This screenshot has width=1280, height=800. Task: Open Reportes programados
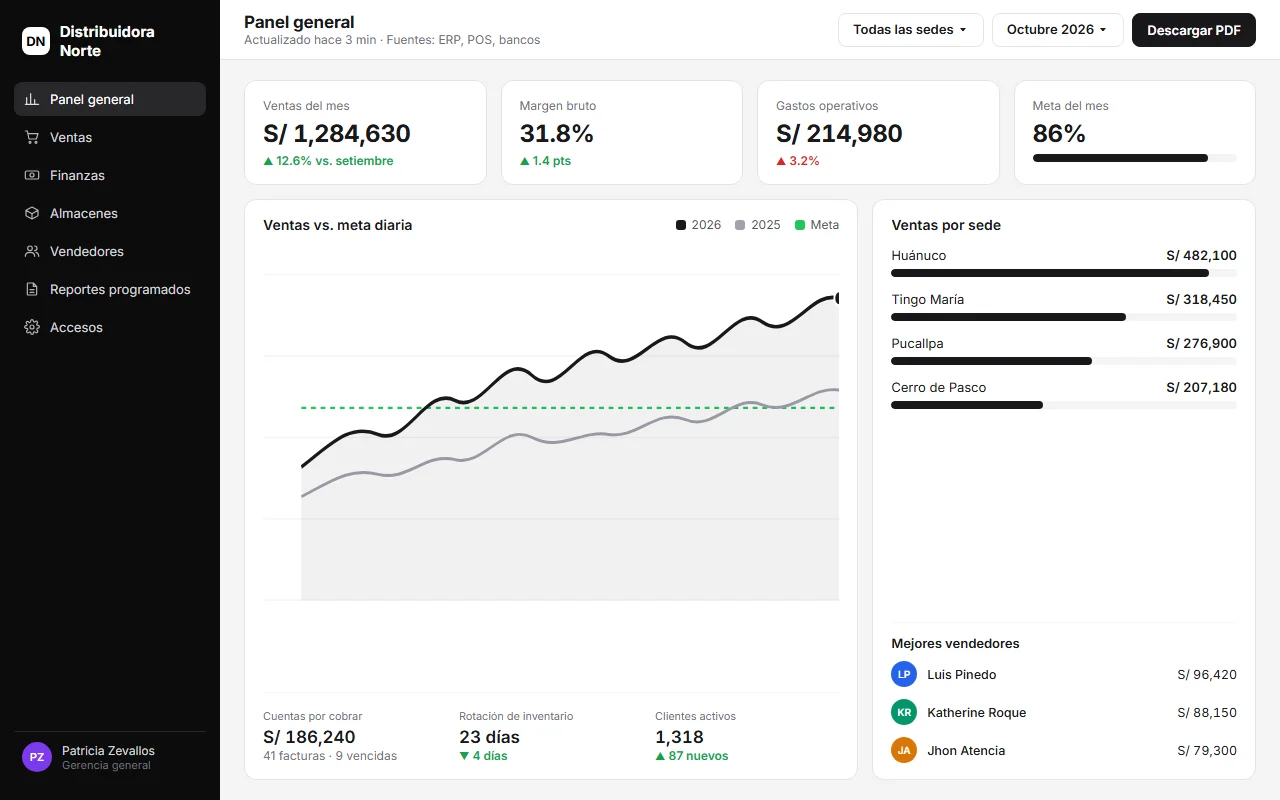pos(110,289)
